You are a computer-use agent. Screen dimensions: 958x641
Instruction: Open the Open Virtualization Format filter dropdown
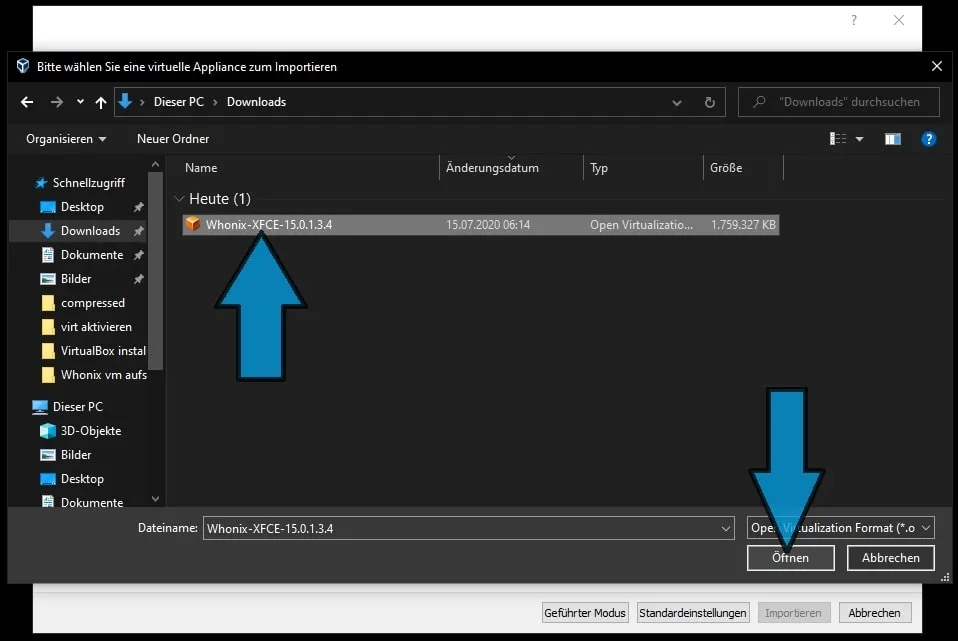pyautogui.click(x=840, y=528)
